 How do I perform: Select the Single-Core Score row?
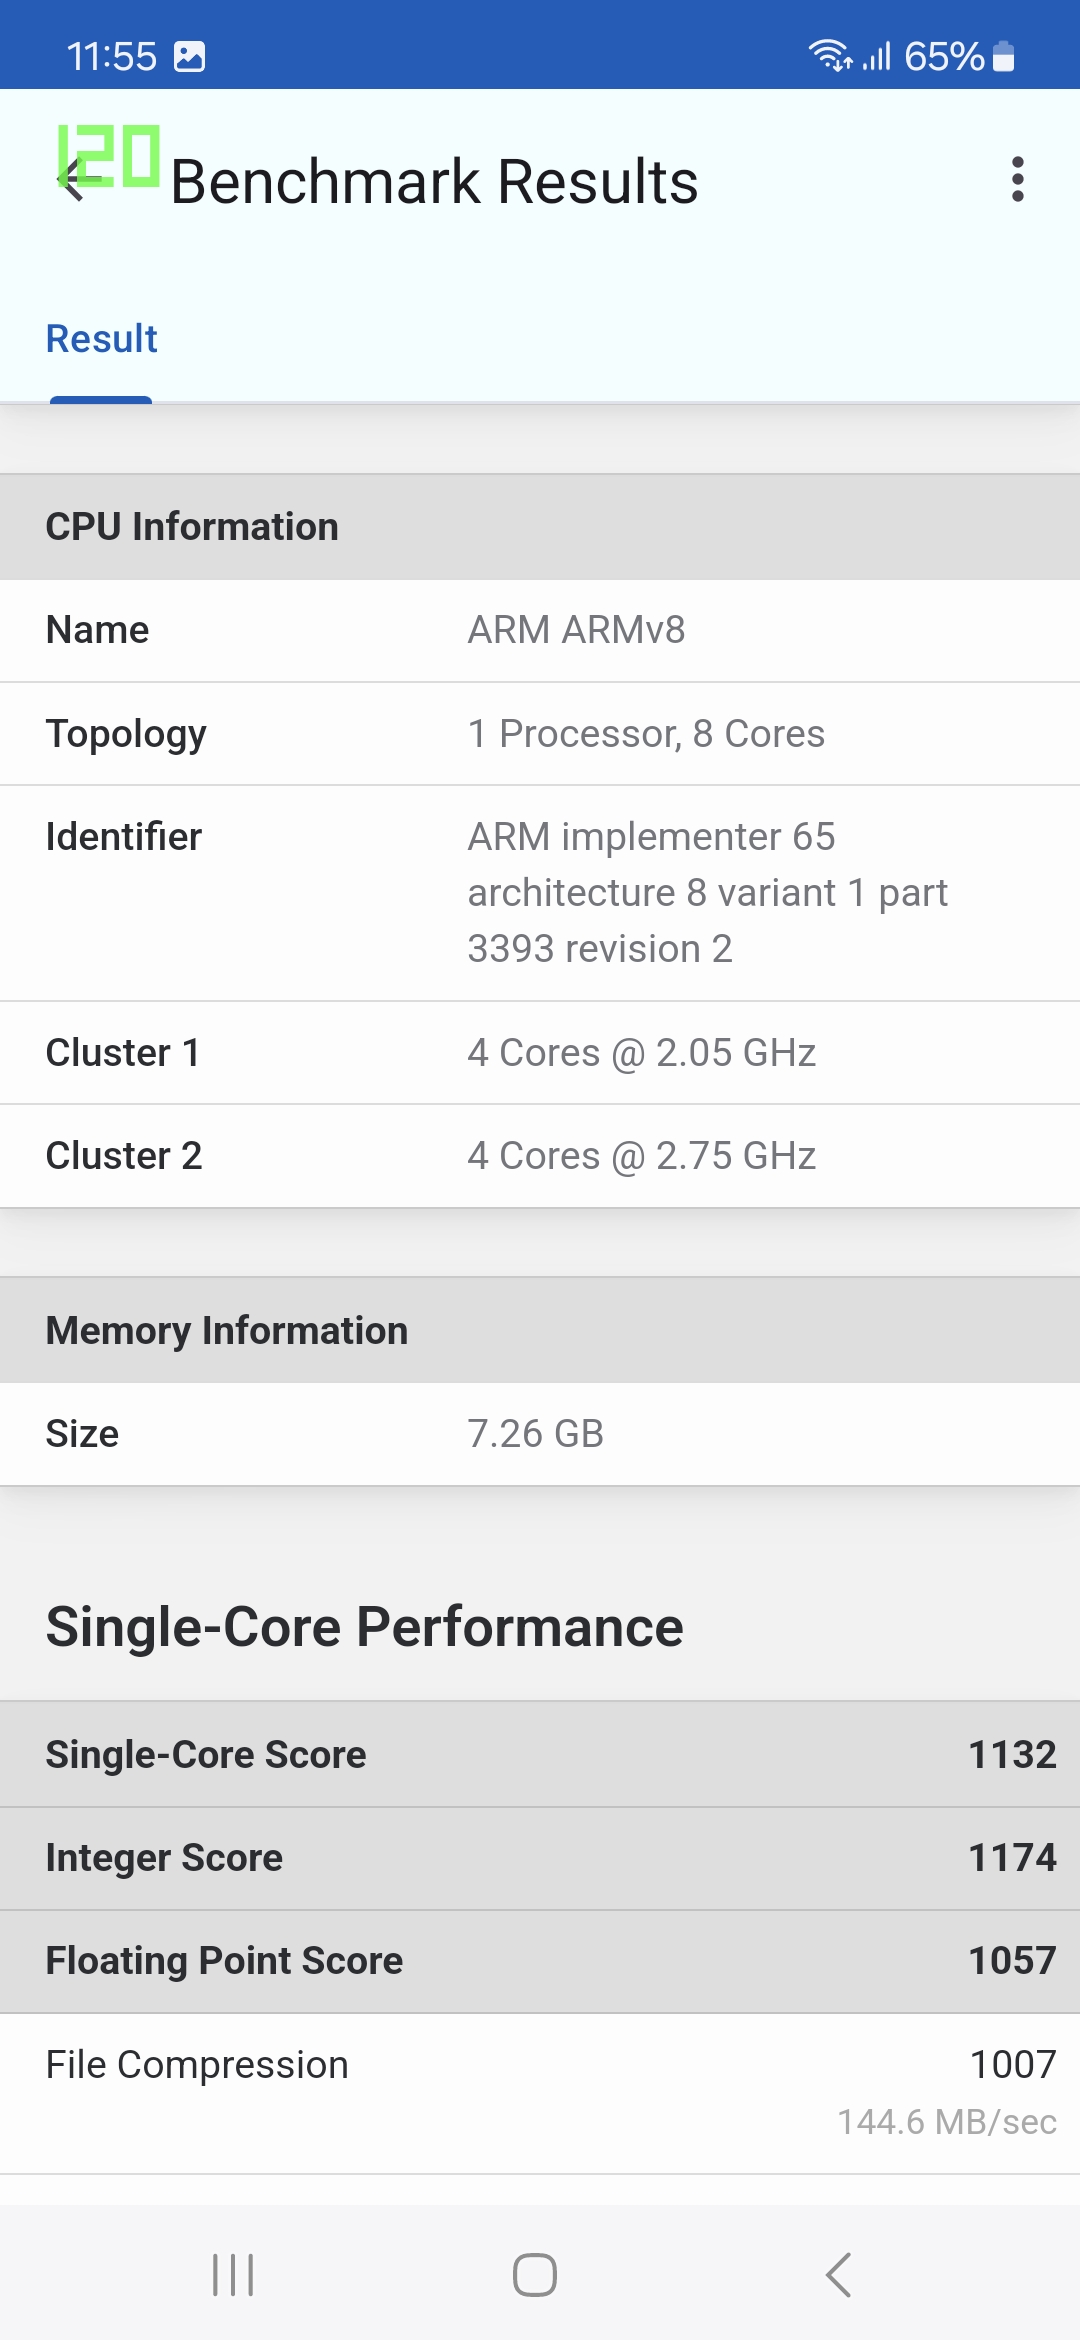point(540,1755)
